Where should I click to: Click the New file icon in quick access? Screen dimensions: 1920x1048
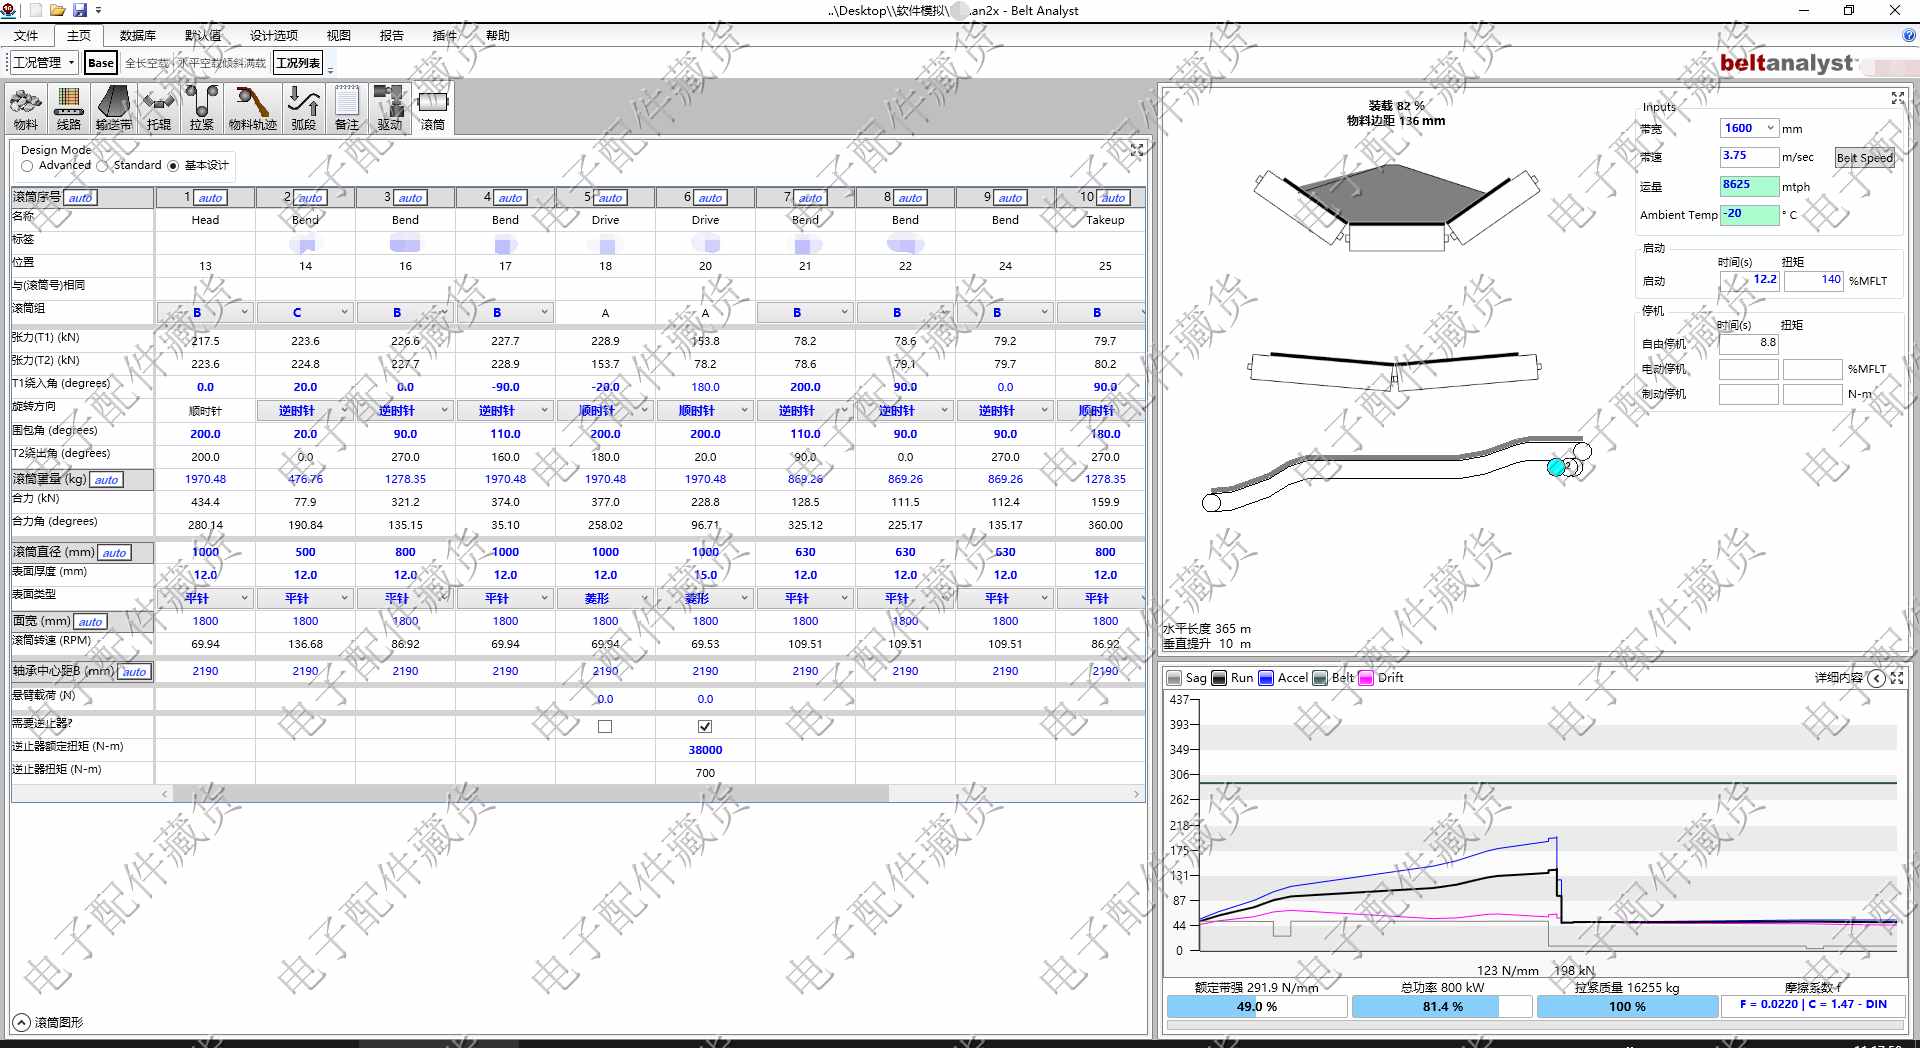pyautogui.click(x=35, y=10)
